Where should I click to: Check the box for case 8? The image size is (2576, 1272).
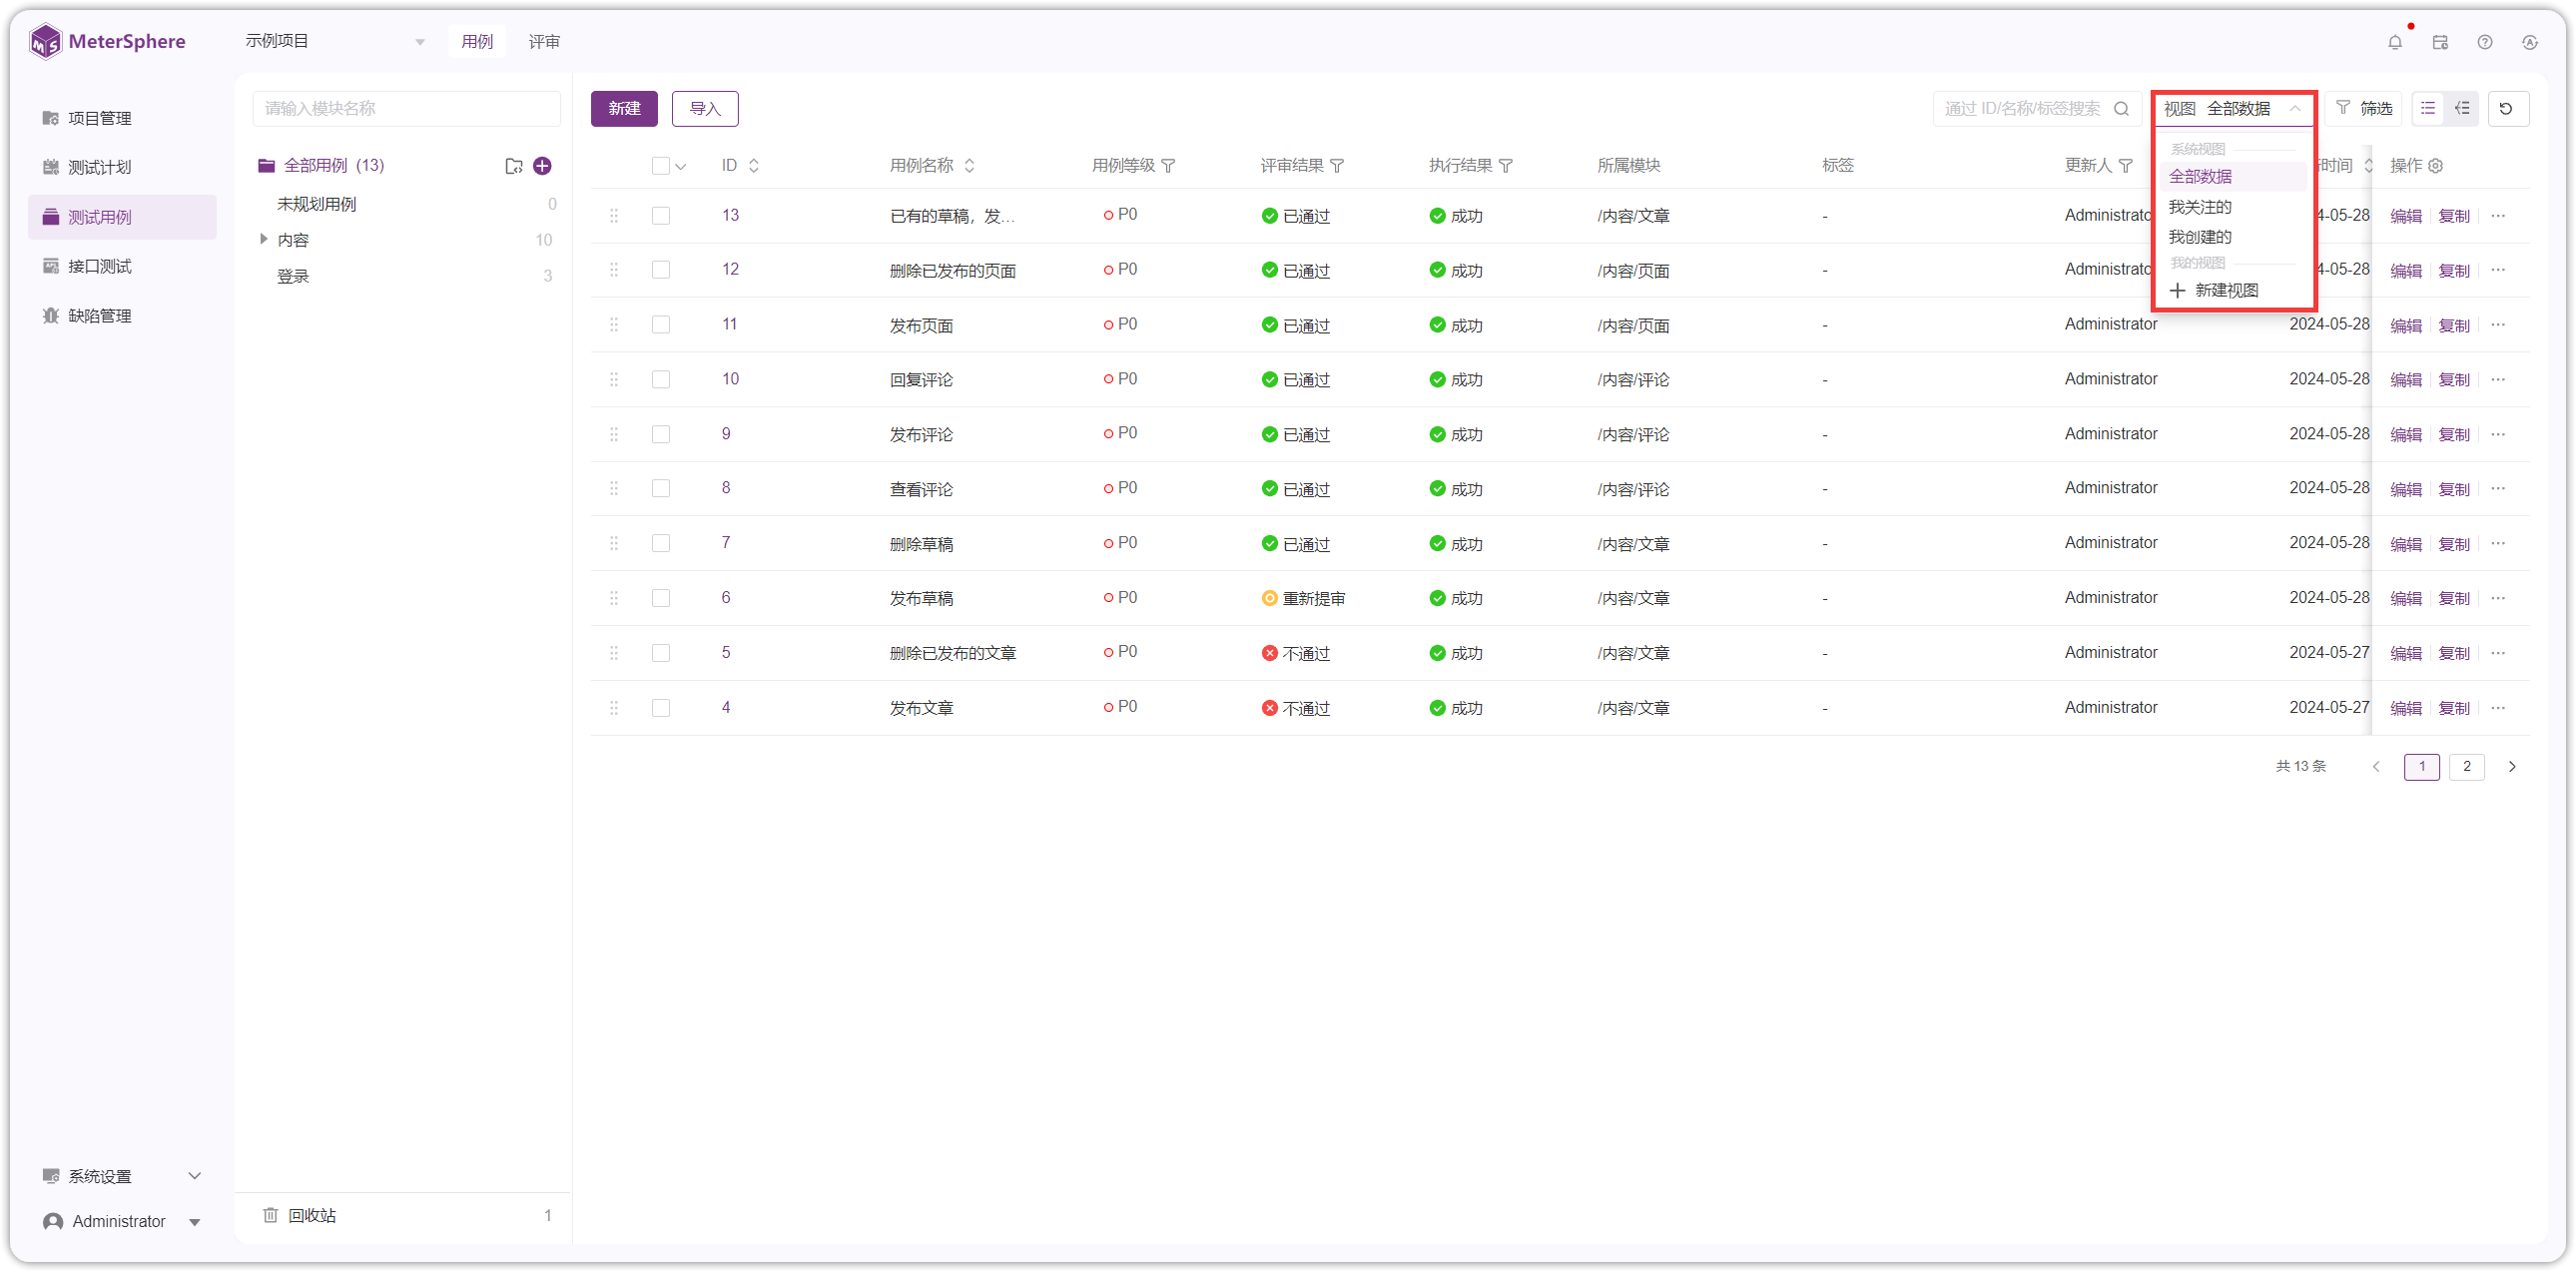(x=660, y=489)
